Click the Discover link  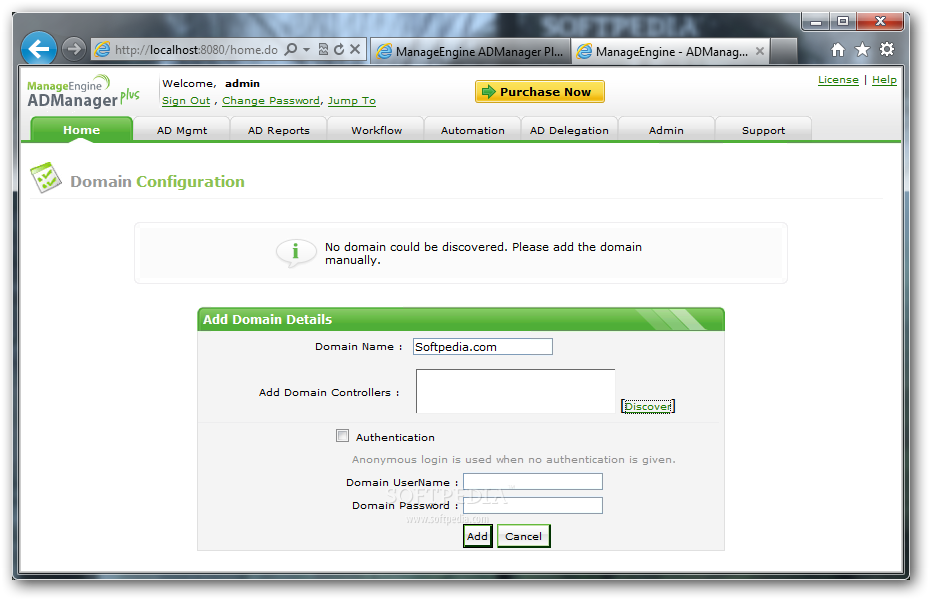click(648, 406)
